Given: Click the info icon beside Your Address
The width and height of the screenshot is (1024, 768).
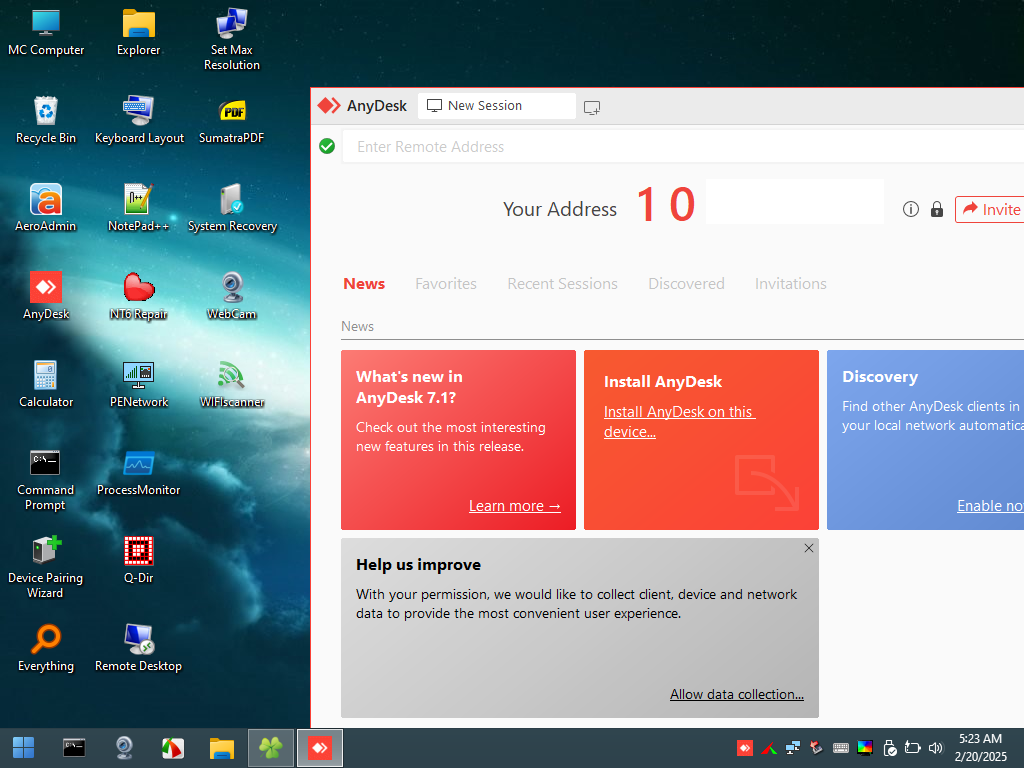Looking at the screenshot, I should click(910, 209).
